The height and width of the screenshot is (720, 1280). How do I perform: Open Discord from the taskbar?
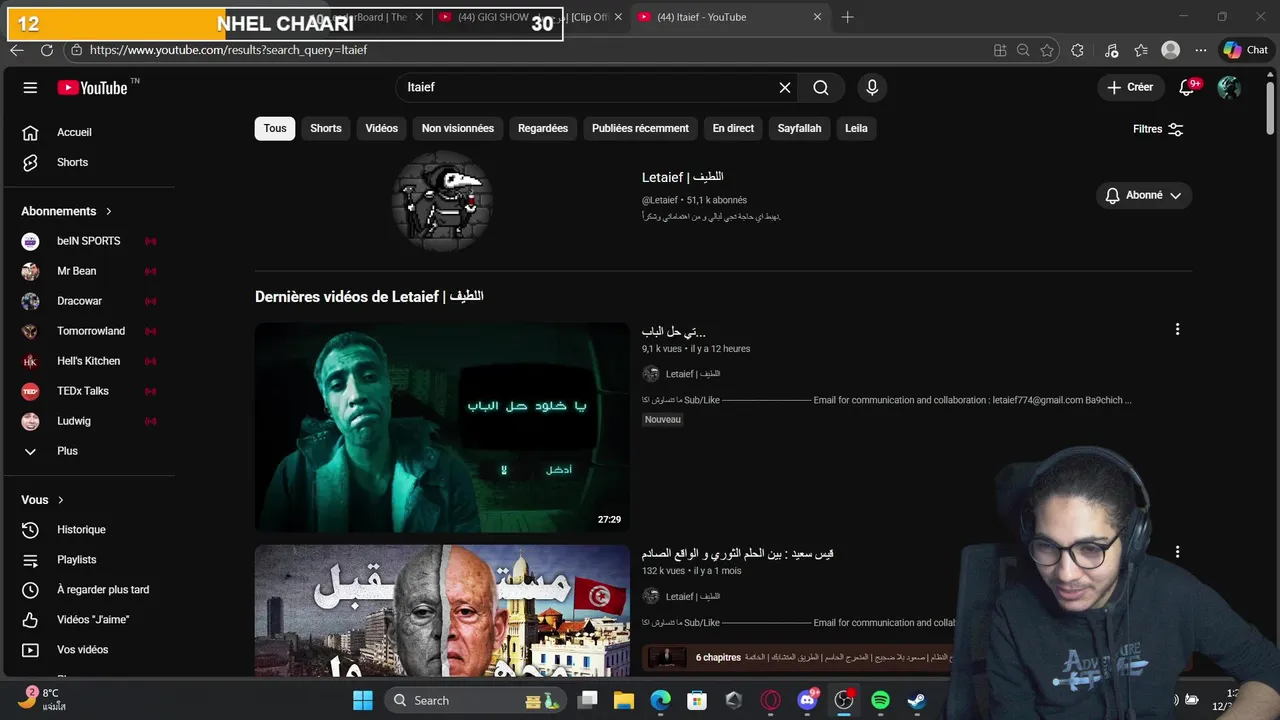click(808, 700)
